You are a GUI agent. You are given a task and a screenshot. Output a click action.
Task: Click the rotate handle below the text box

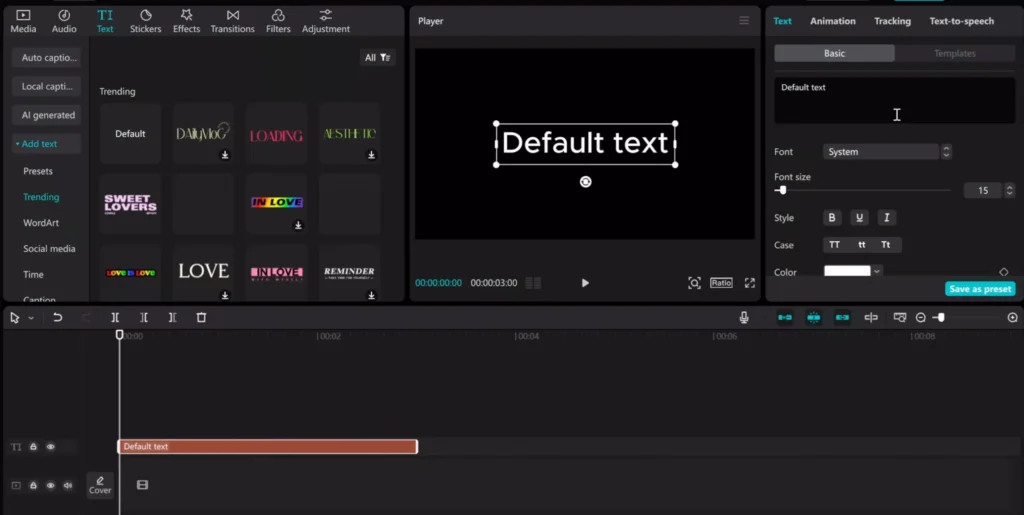(586, 182)
